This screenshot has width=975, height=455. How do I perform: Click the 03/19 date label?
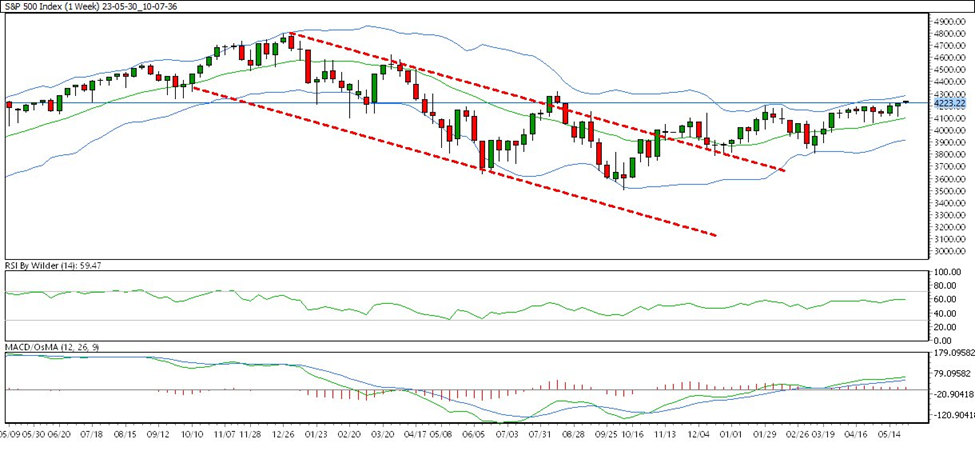tap(823, 432)
